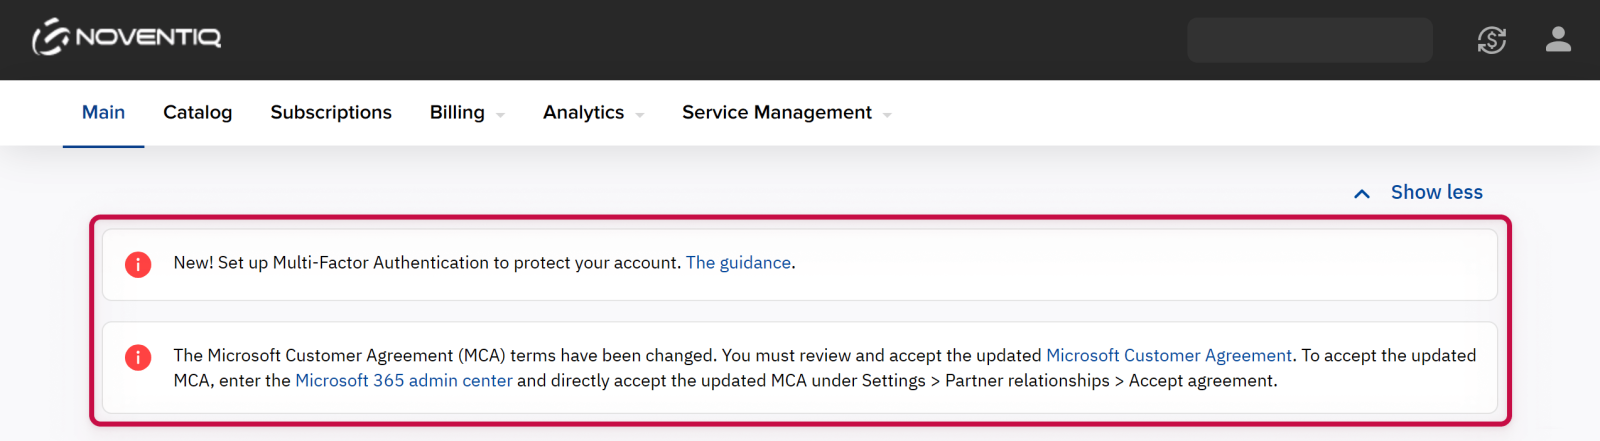The width and height of the screenshot is (1600, 441).
Task: Follow the Microsoft 365 admin center link
Action: (x=403, y=381)
